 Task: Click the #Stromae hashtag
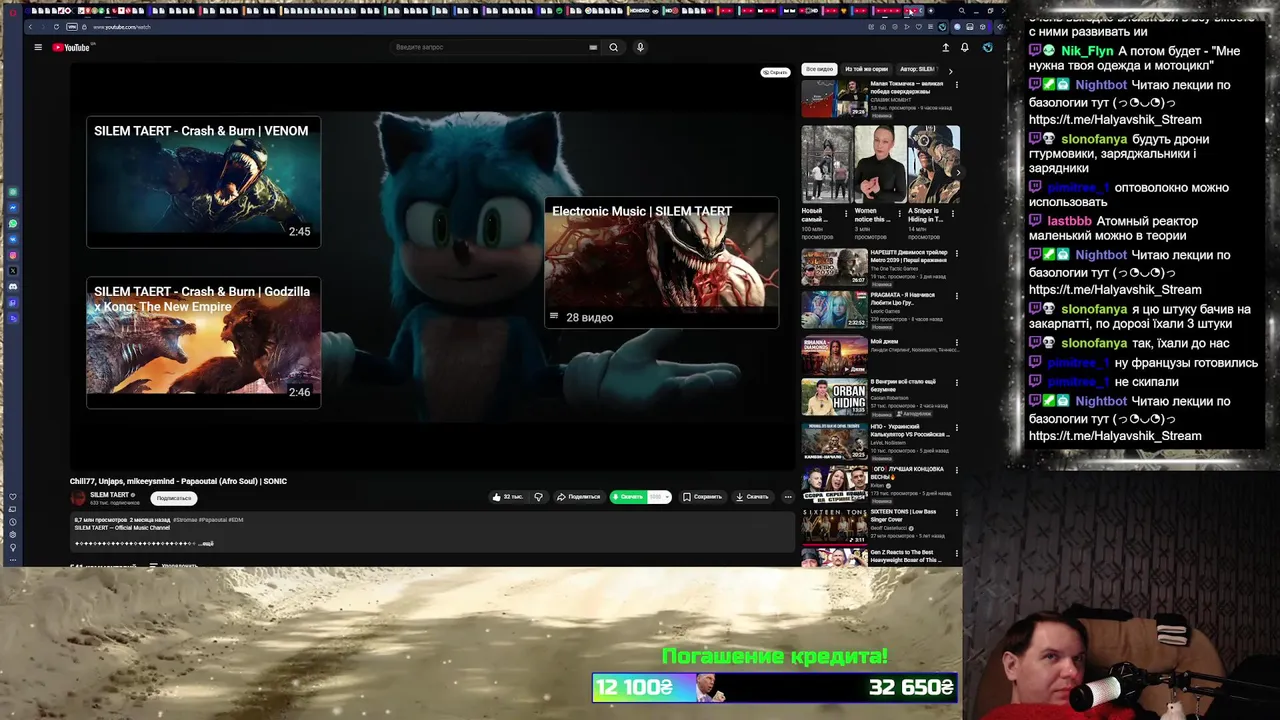(x=184, y=520)
